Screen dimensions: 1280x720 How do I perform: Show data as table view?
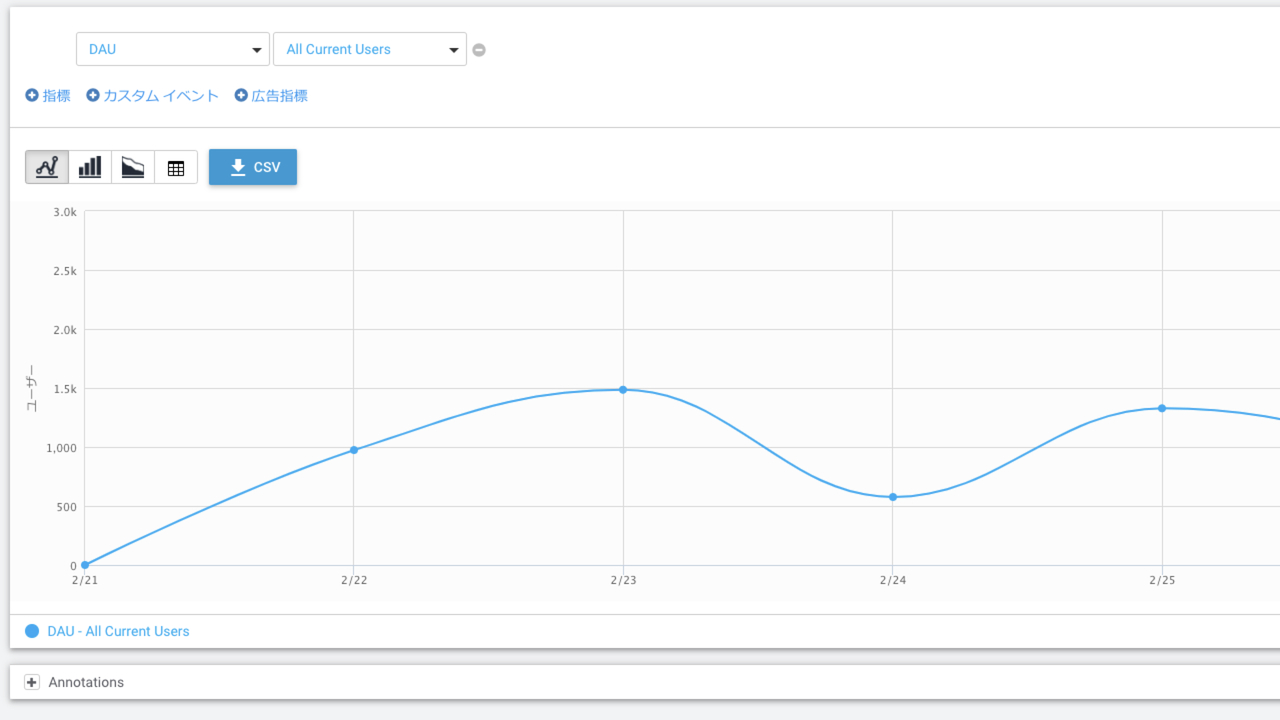(x=176, y=167)
